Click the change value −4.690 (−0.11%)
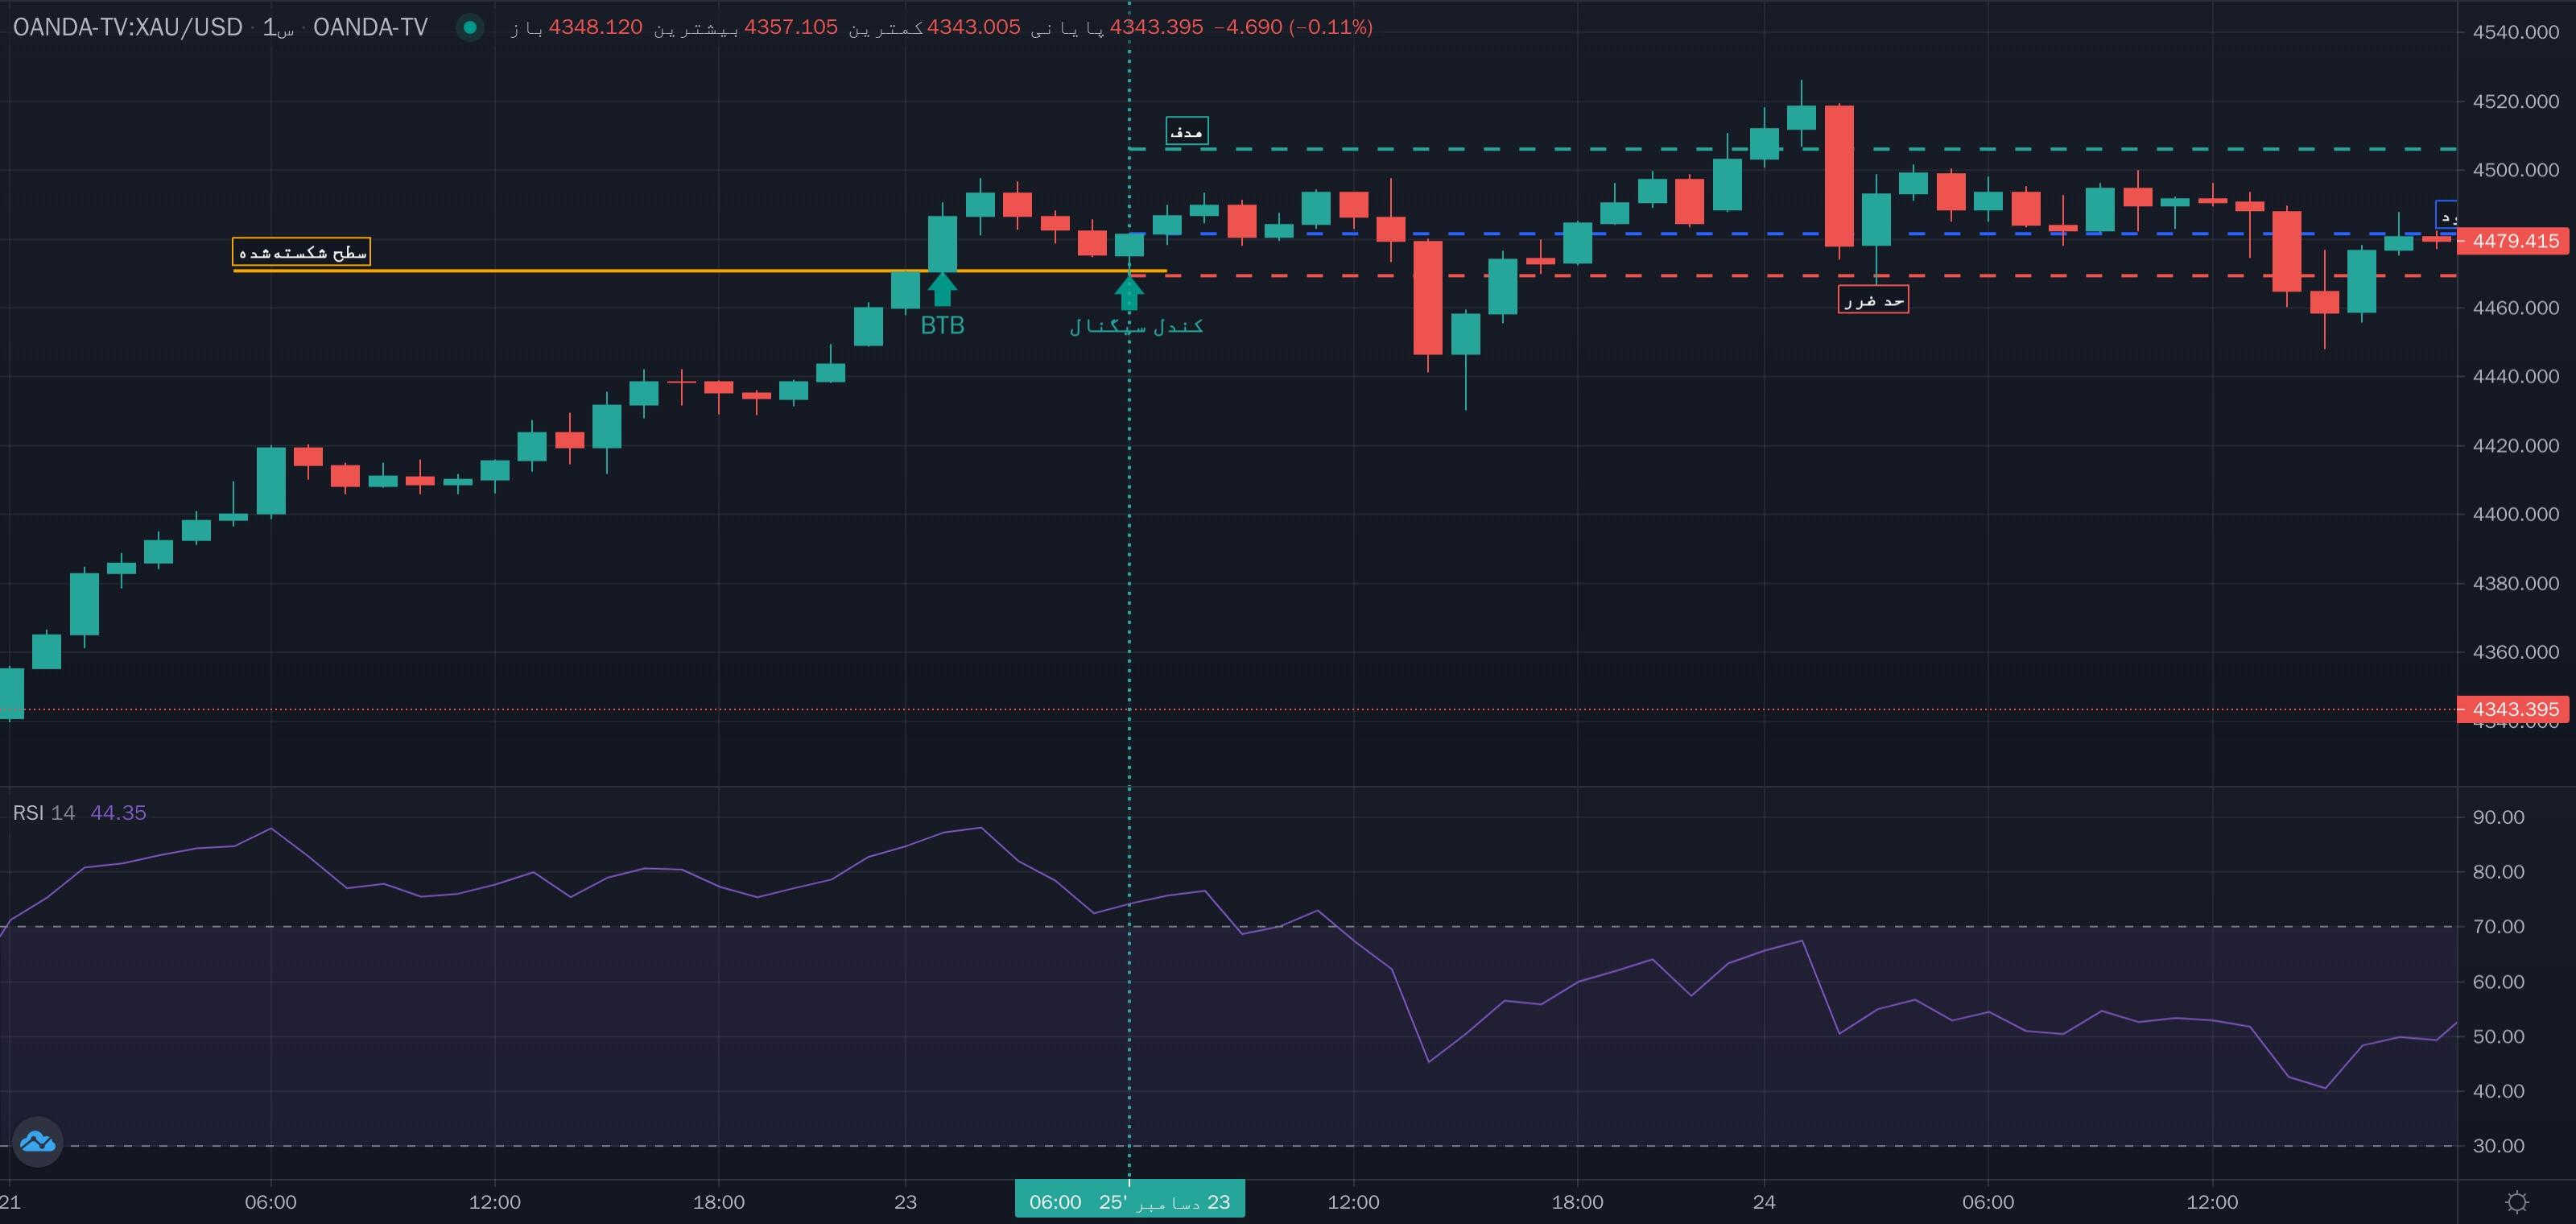This screenshot has height=1224, width=2576. coord(1293,27)
